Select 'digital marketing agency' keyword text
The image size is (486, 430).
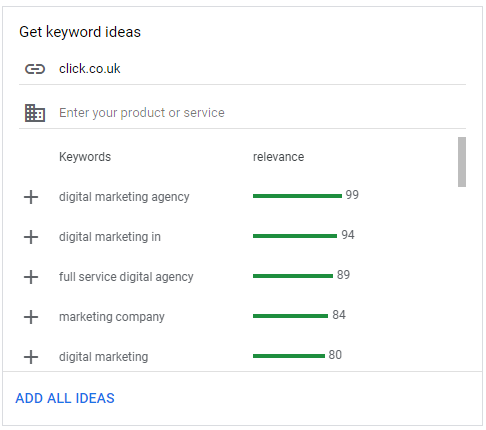124,197
